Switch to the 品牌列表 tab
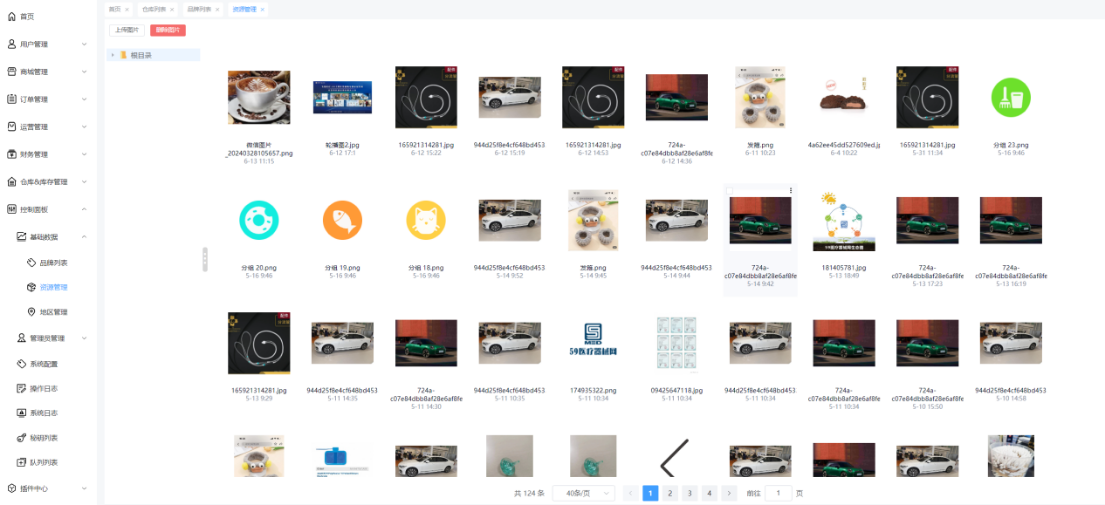Screen dimensions: 1105x505 tap(199, 9)
